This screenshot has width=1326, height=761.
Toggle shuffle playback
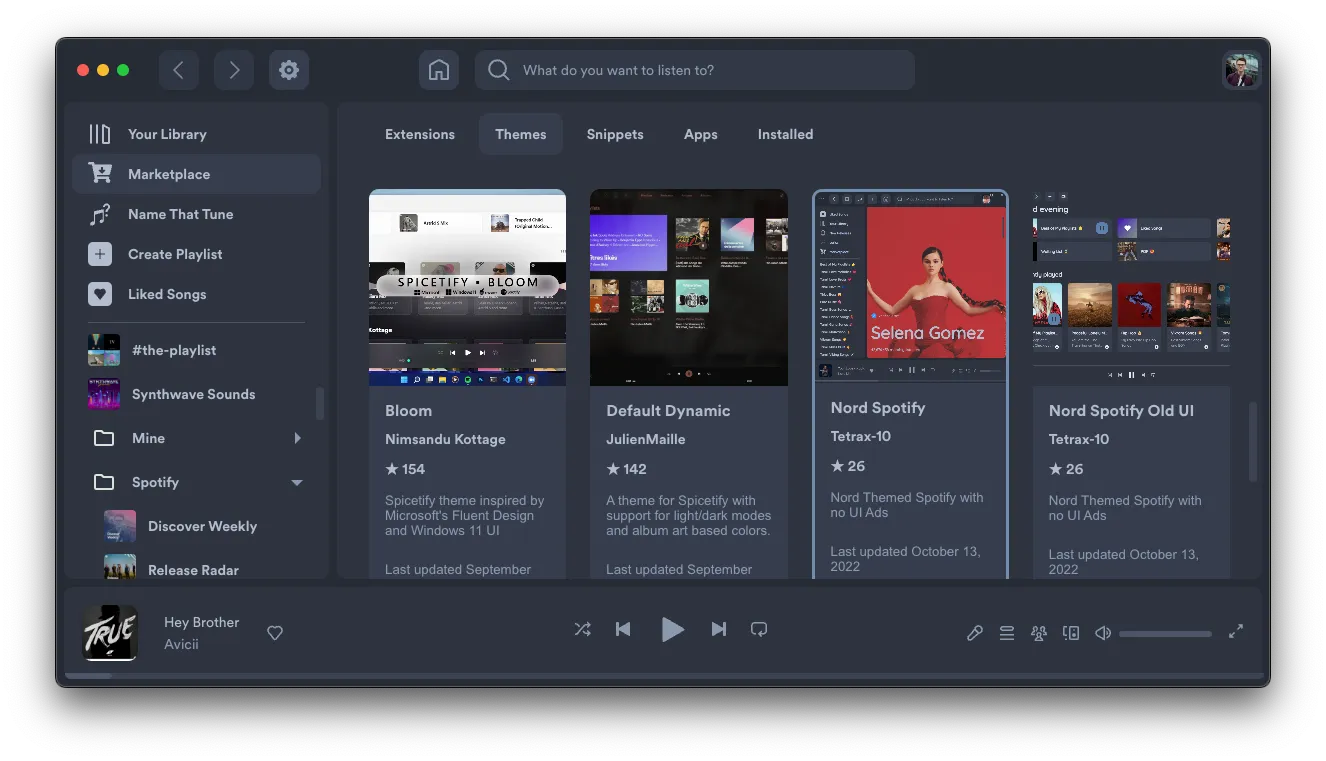click(583, 630)
